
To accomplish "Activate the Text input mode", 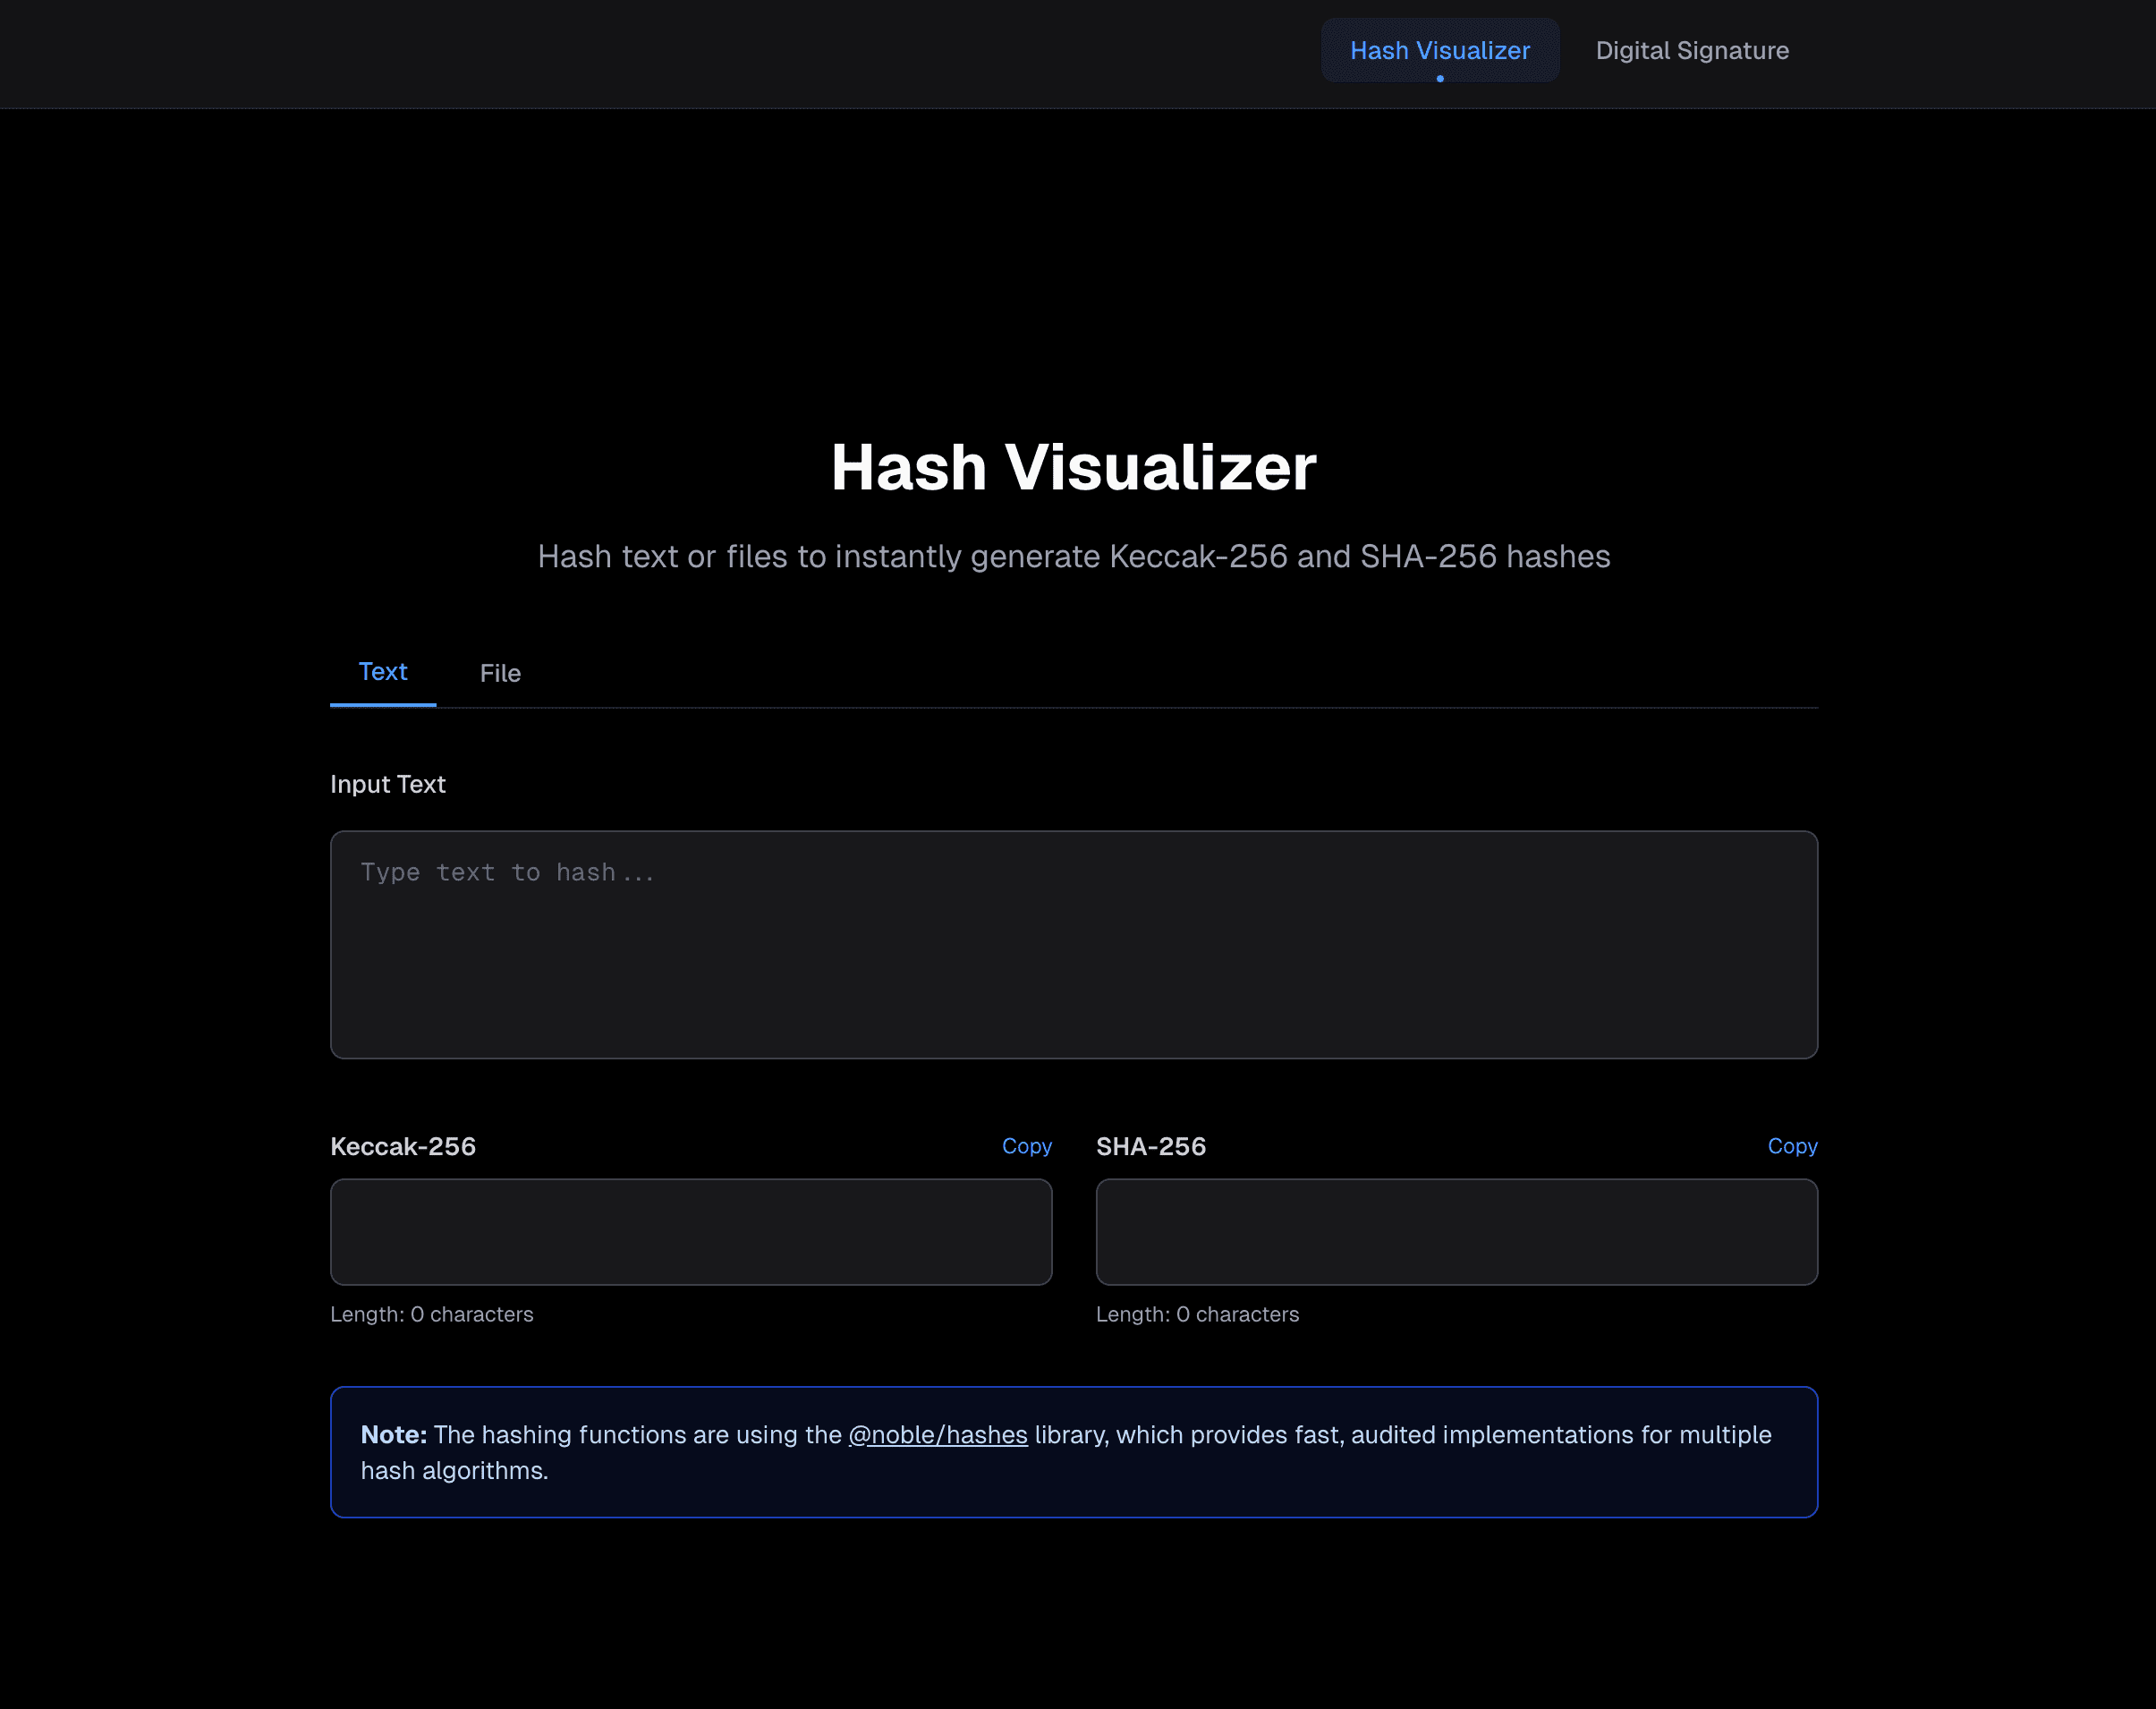I will [383, 672].
